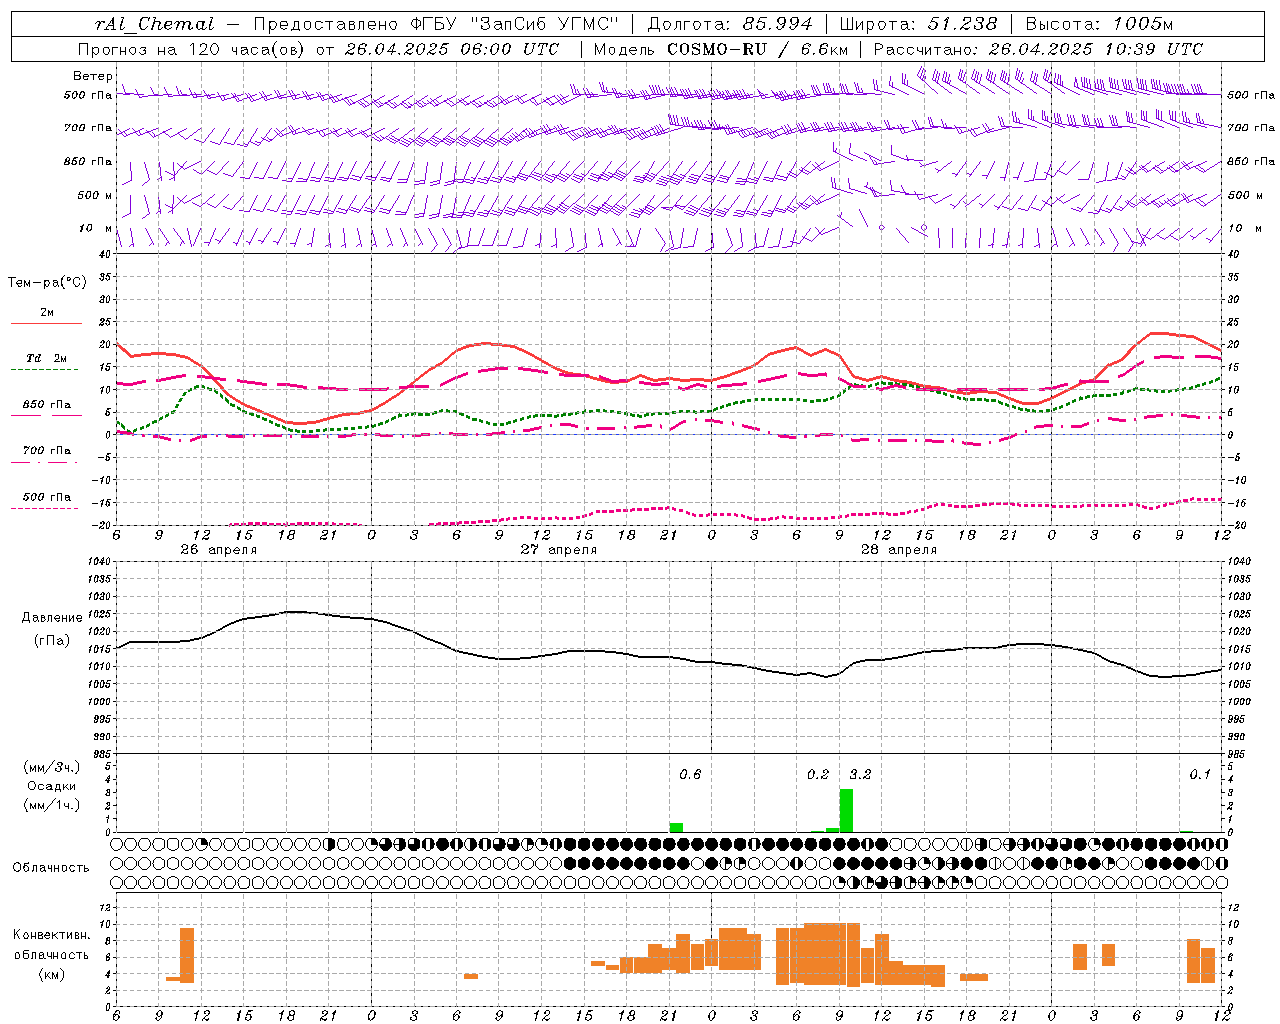Click the 27 апреля date label

click(559, 550)
